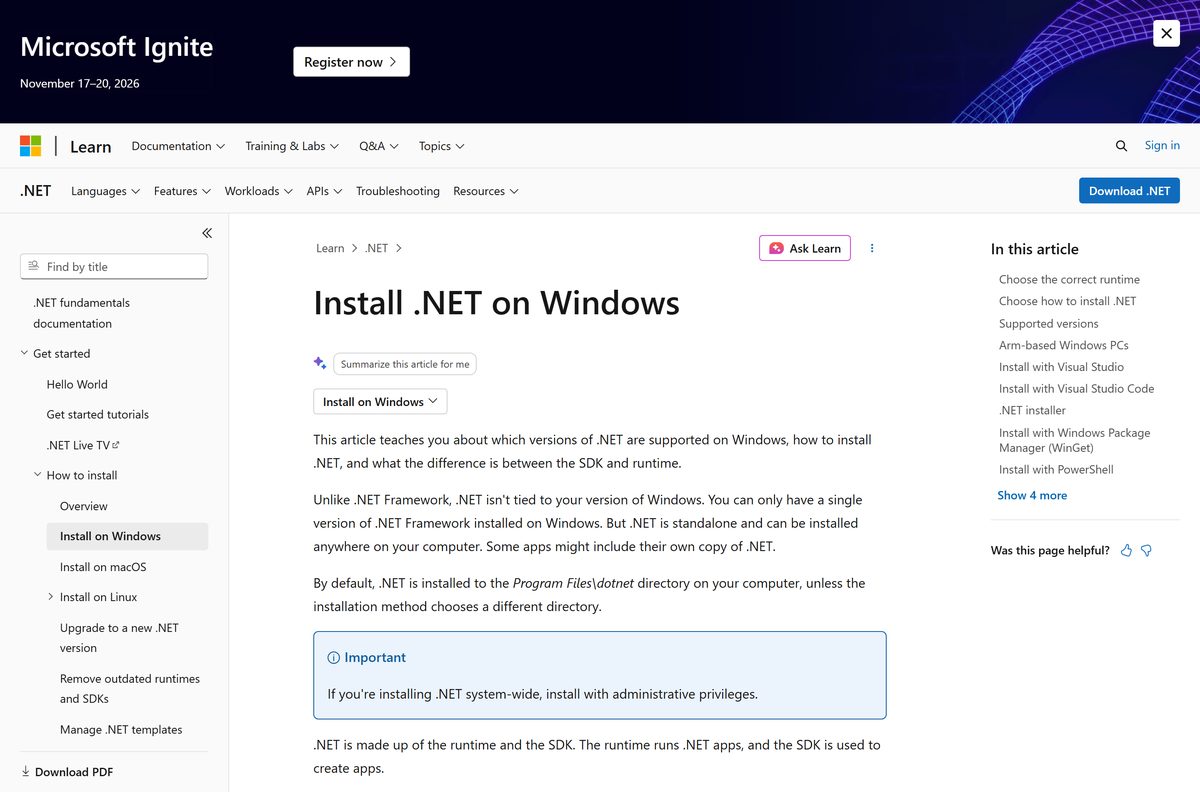
Task: Expand the Install on Linux tree node
Action: pos(51,597)
